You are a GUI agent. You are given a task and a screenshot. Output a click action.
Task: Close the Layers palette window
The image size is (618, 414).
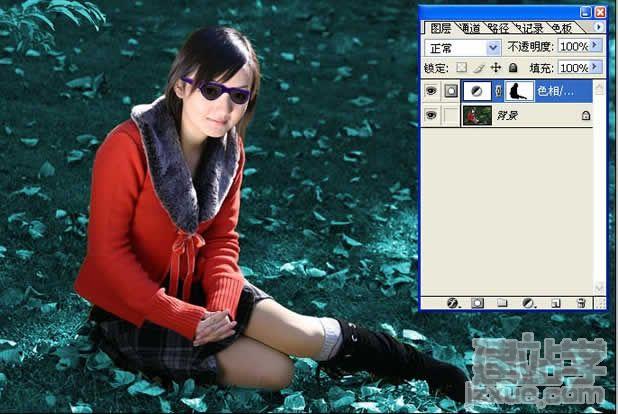pos(599,12)
